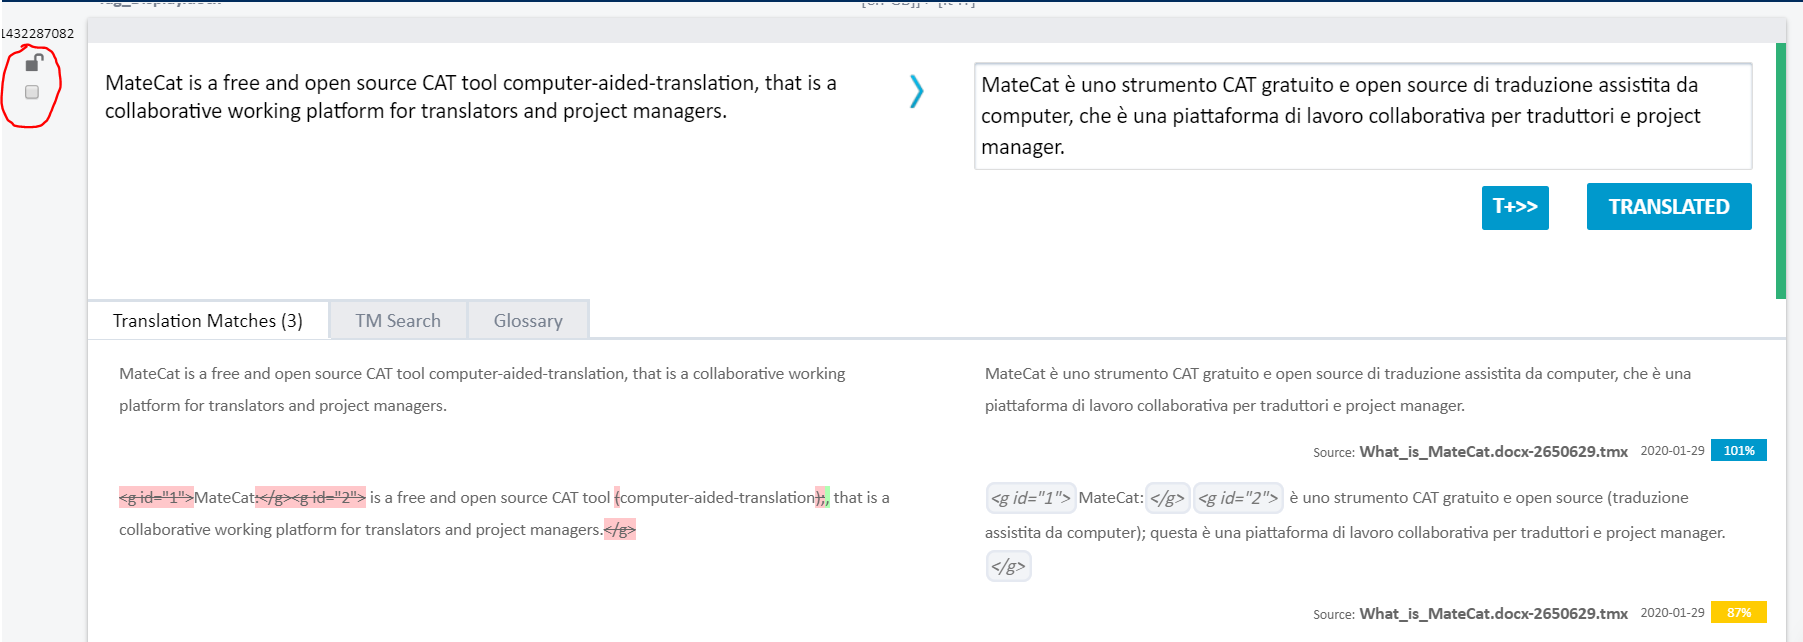The width and height of the screenshot is (1803, 642).
Task: Tick the segment selection checkbox under the padlock
Action: [32, 92]
